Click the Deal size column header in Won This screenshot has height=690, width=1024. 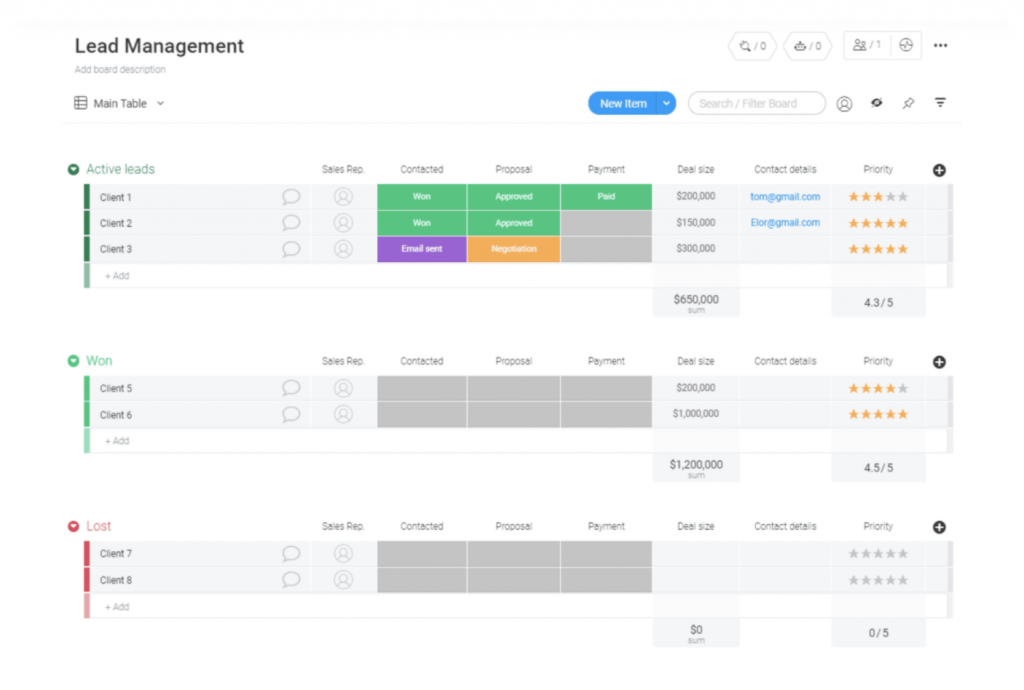tap(695, 361)
